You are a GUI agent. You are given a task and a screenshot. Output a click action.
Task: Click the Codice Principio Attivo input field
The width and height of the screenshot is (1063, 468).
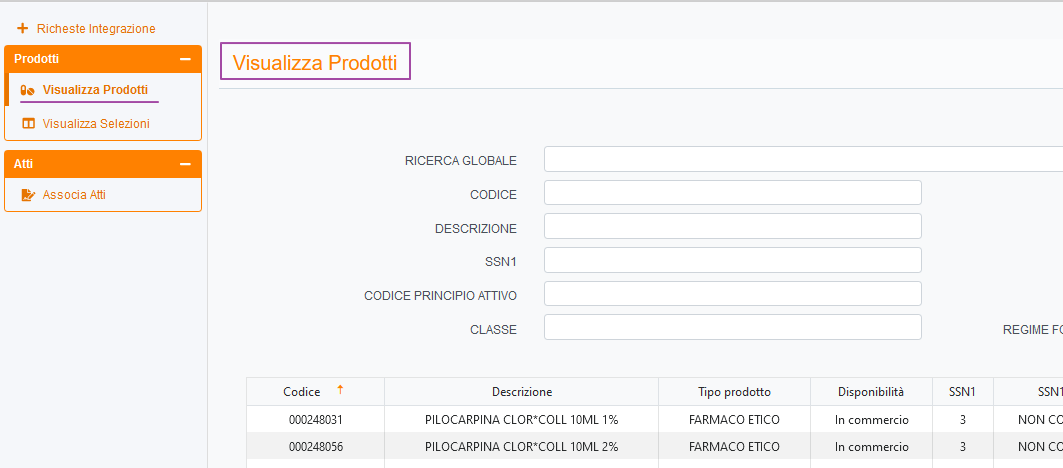tap(732, 294)
